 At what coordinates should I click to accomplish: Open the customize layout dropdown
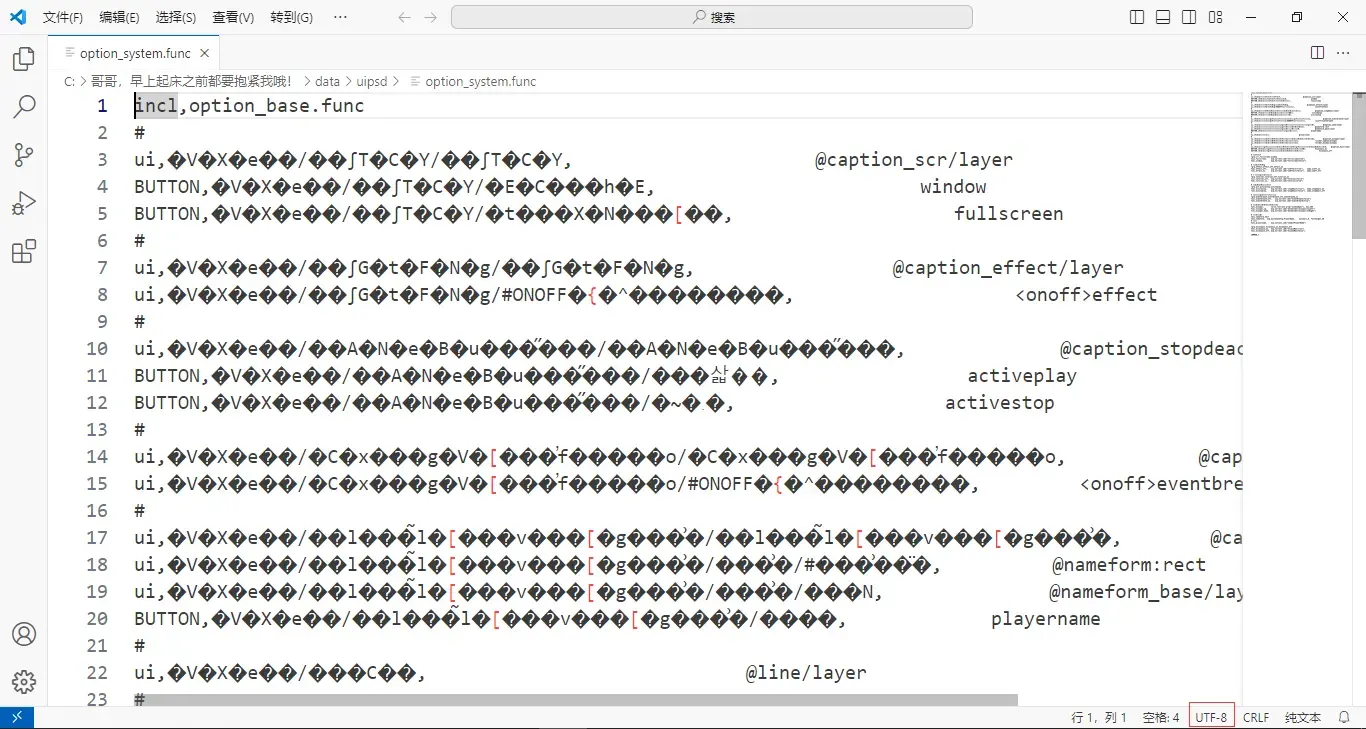[1215, 17]
